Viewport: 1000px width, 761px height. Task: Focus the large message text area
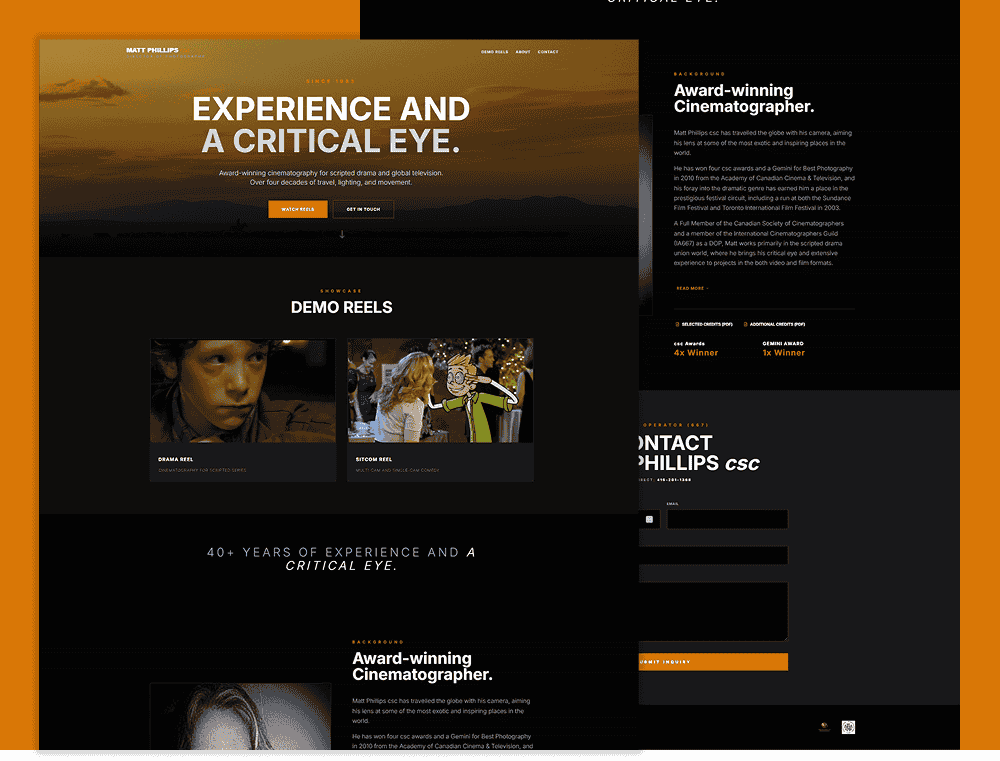713,611
